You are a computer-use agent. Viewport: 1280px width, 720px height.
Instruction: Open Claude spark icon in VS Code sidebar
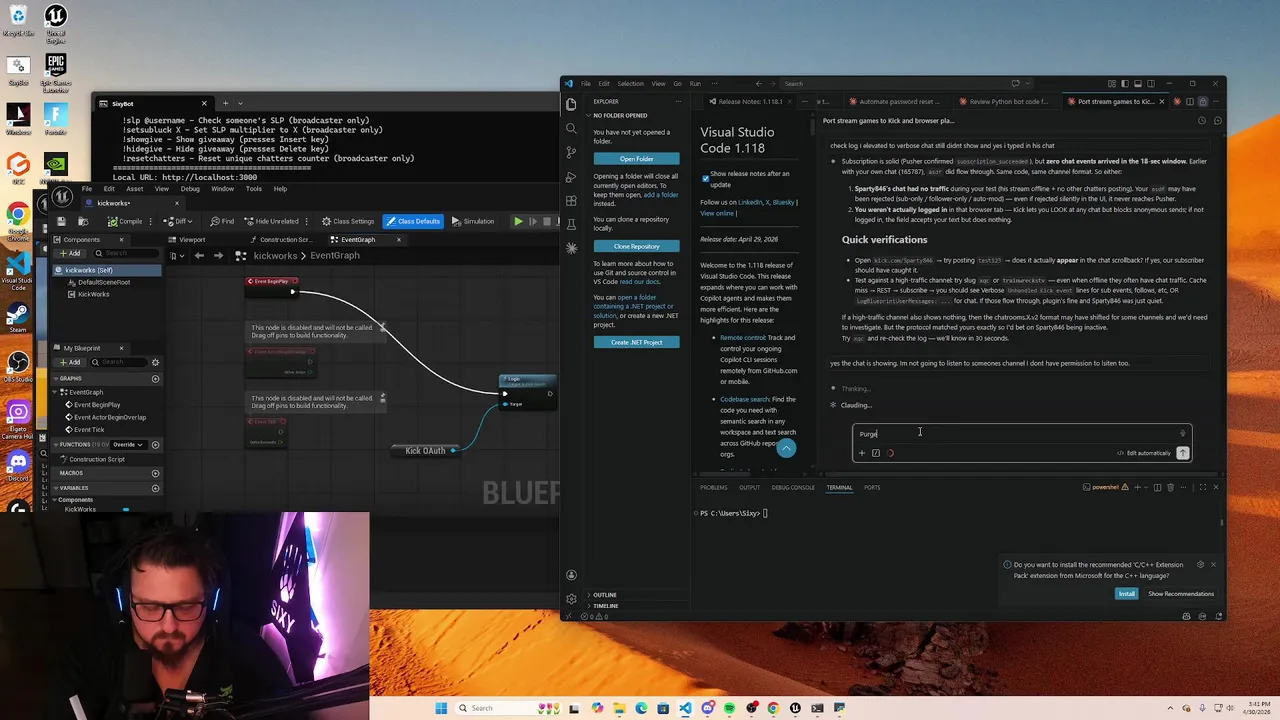pos(571,248)
